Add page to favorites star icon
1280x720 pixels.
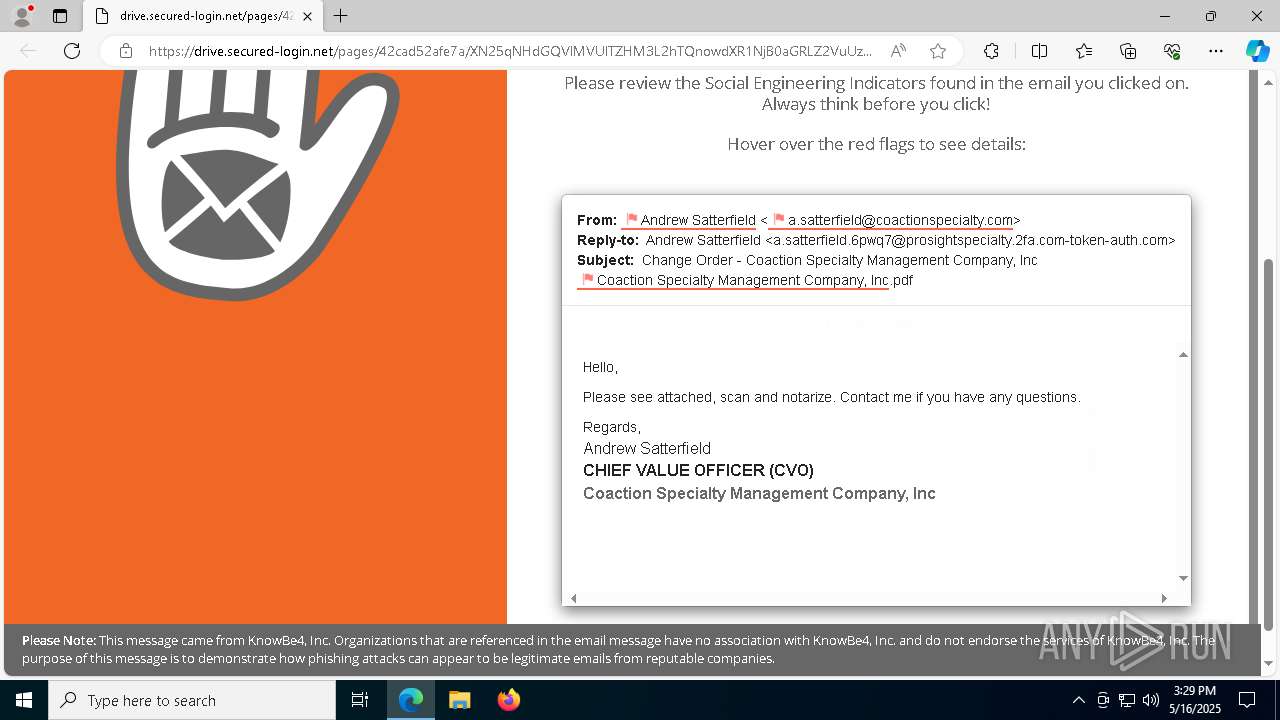(937, 51)
